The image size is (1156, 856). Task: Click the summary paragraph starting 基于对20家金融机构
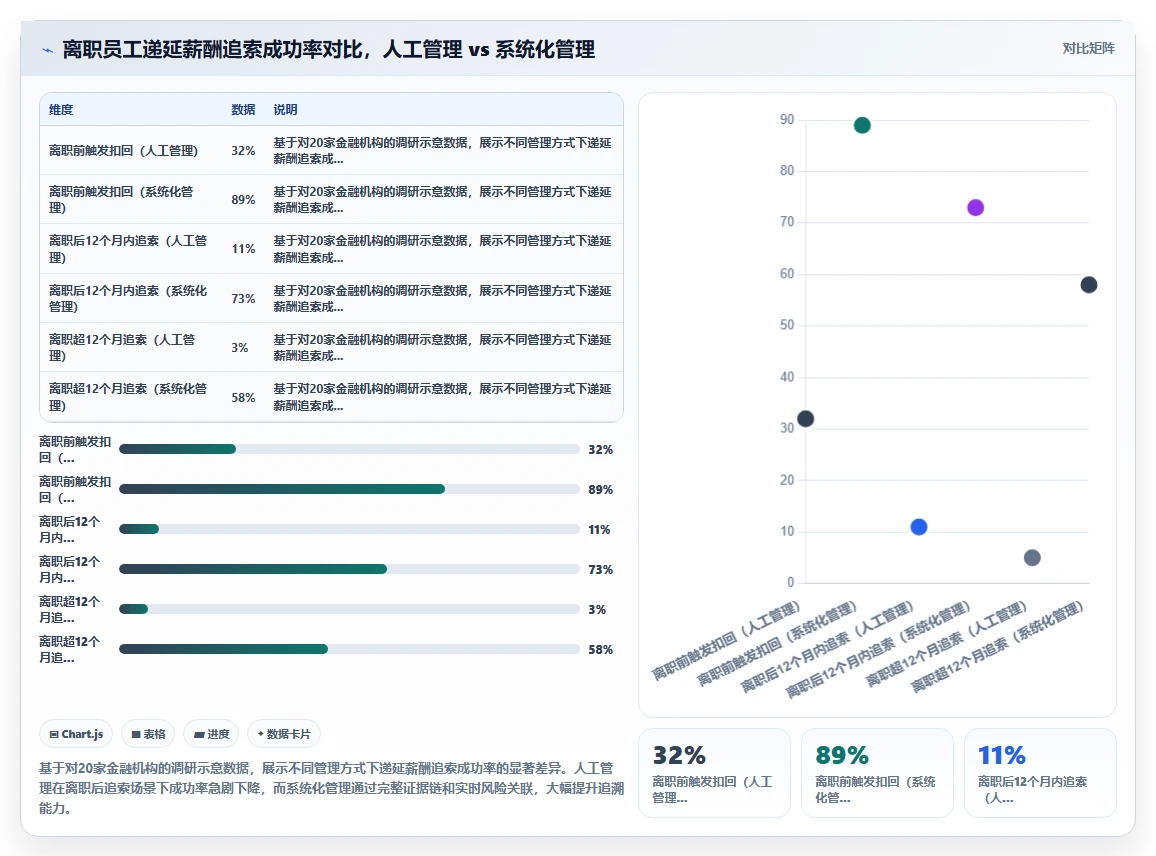pyautogui.click(x=331, y=788)
